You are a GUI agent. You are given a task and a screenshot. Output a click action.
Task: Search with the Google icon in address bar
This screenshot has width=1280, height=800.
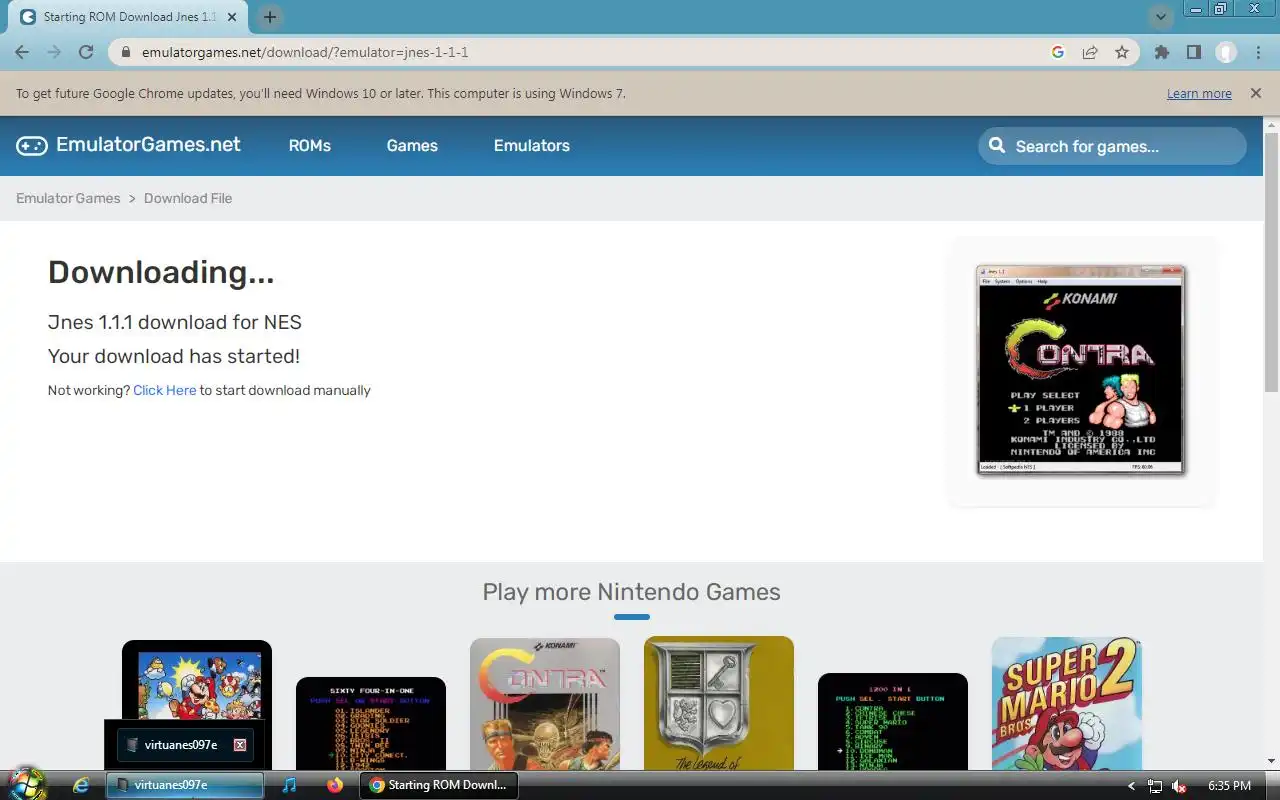[1058, 52]
